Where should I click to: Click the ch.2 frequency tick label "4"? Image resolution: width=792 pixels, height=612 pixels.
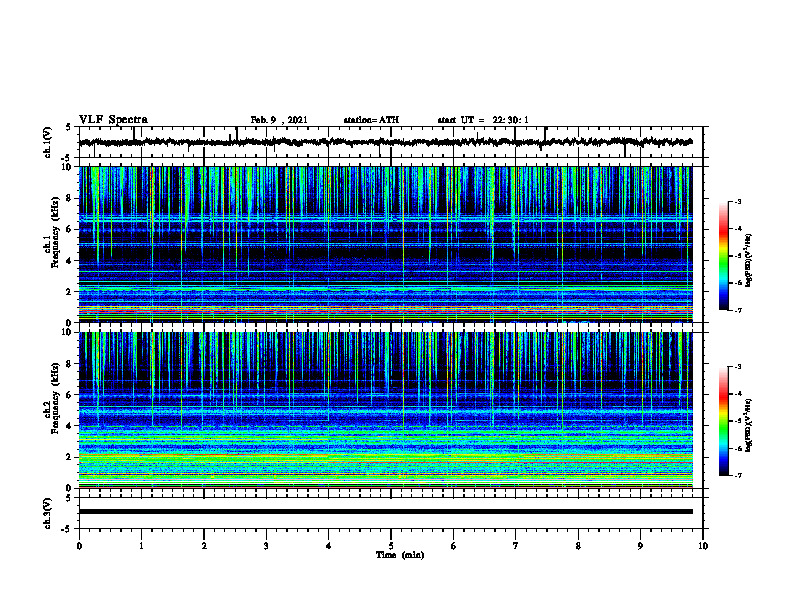(70, 426)
